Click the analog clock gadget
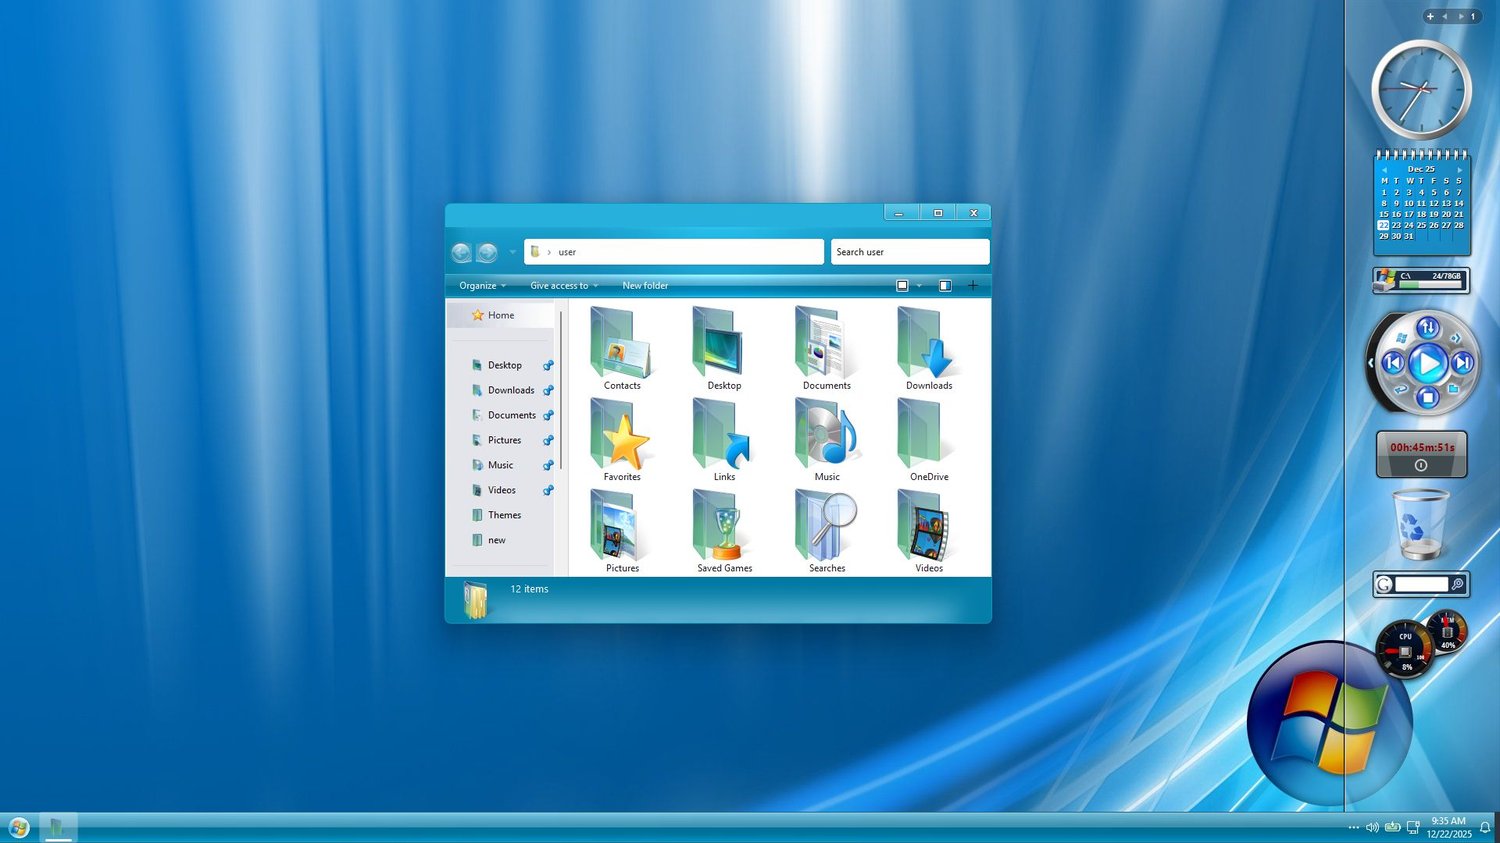Image resolution: width=1500 pixels, height=843 pixels. point(1421,90)
